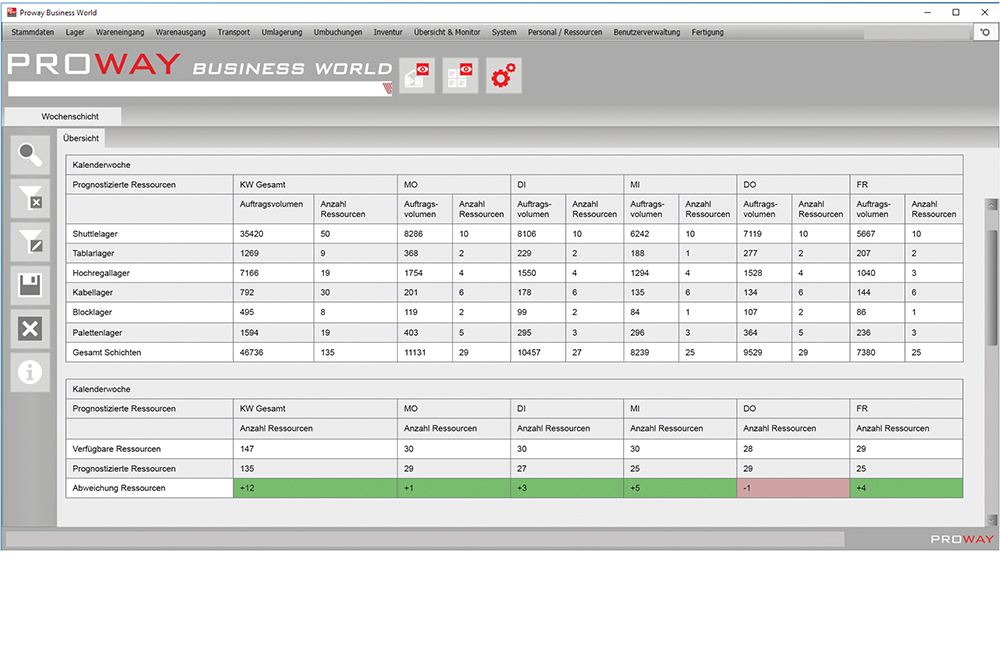Screen dimensions: 1000x667
Task: Click Palettenlager total volume 1594
Action: 249,333
